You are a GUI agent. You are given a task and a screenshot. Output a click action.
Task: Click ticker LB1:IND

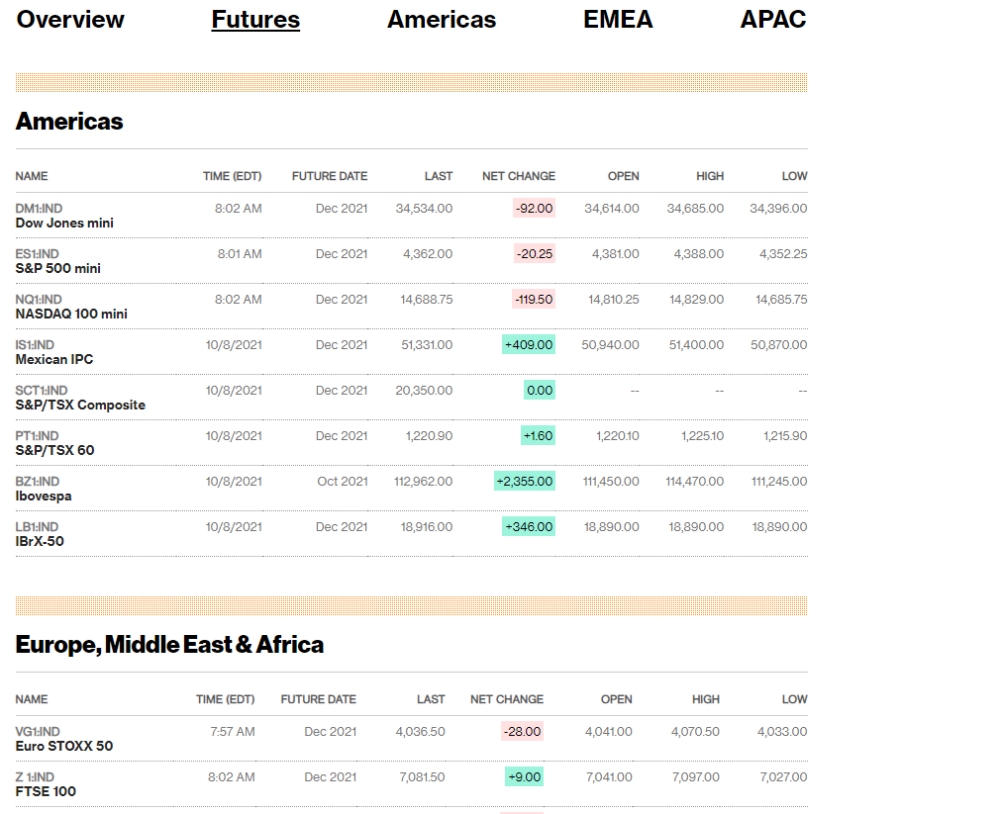37,527
